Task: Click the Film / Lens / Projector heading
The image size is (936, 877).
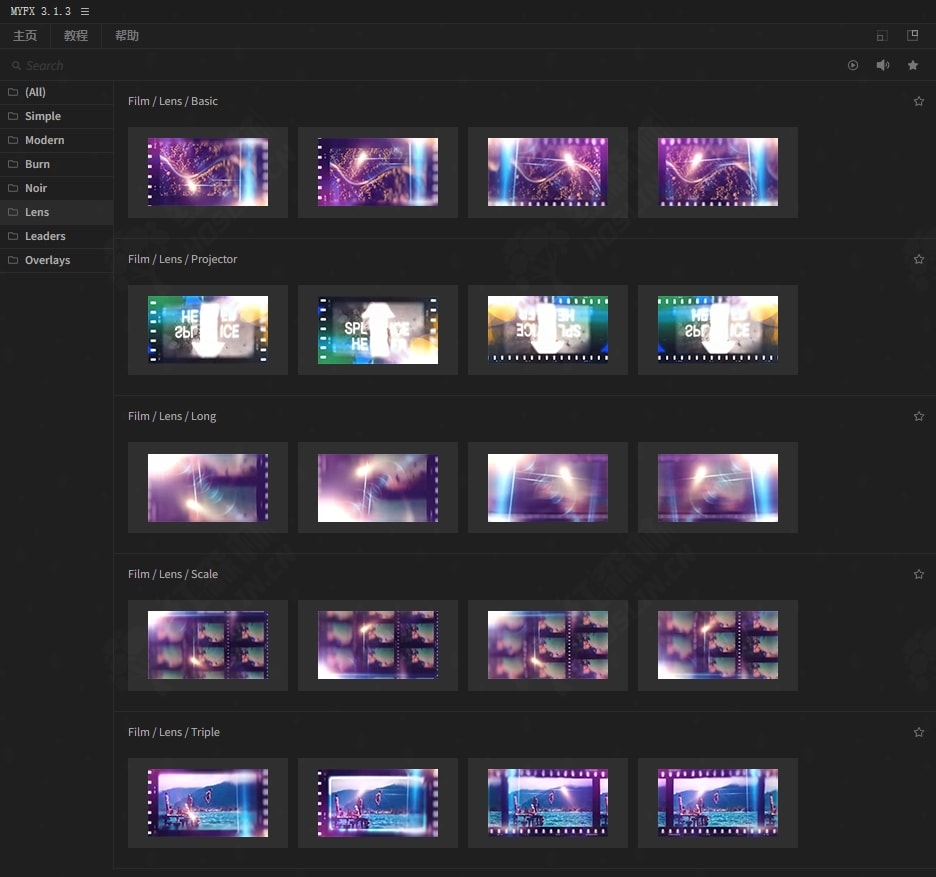Action: tap(182, 259)
